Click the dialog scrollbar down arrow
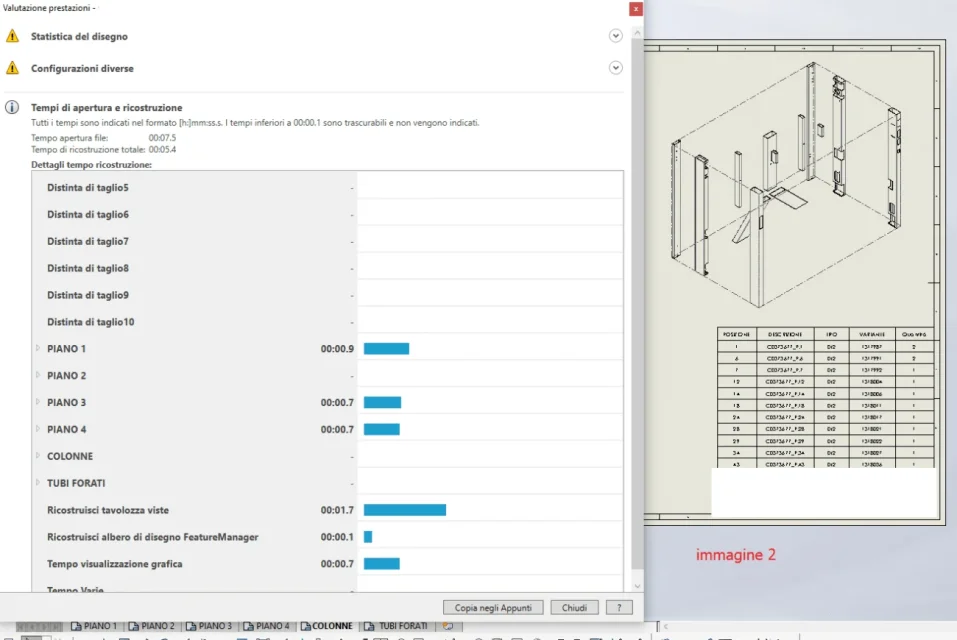 tap(637, 586)
